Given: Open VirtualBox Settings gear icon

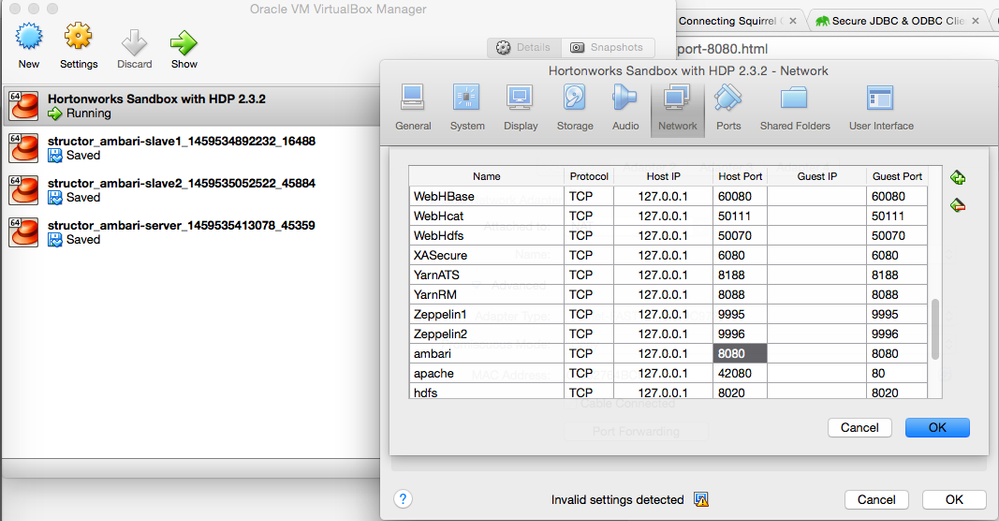Looking at the screenshot, I should click(x=78, y=41).
